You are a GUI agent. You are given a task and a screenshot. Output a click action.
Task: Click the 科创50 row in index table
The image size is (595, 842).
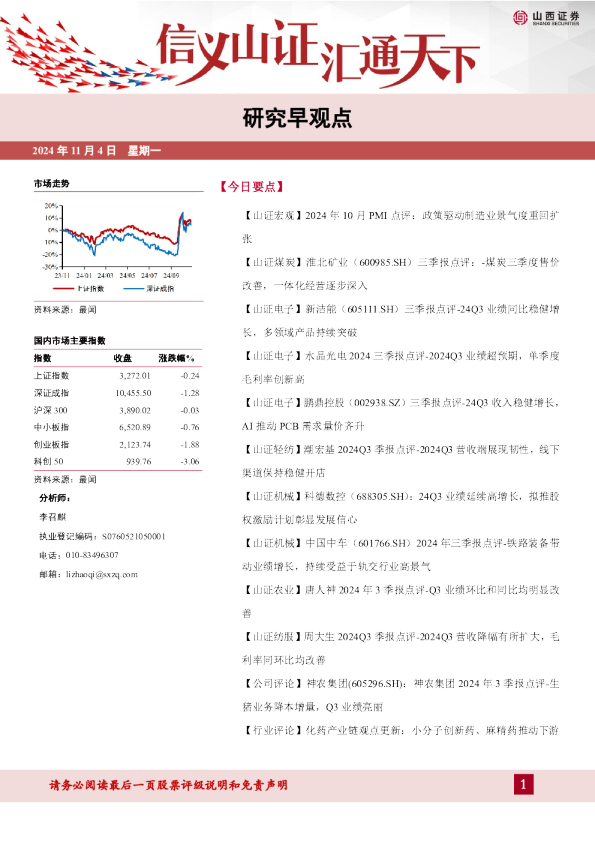(117, 461)
